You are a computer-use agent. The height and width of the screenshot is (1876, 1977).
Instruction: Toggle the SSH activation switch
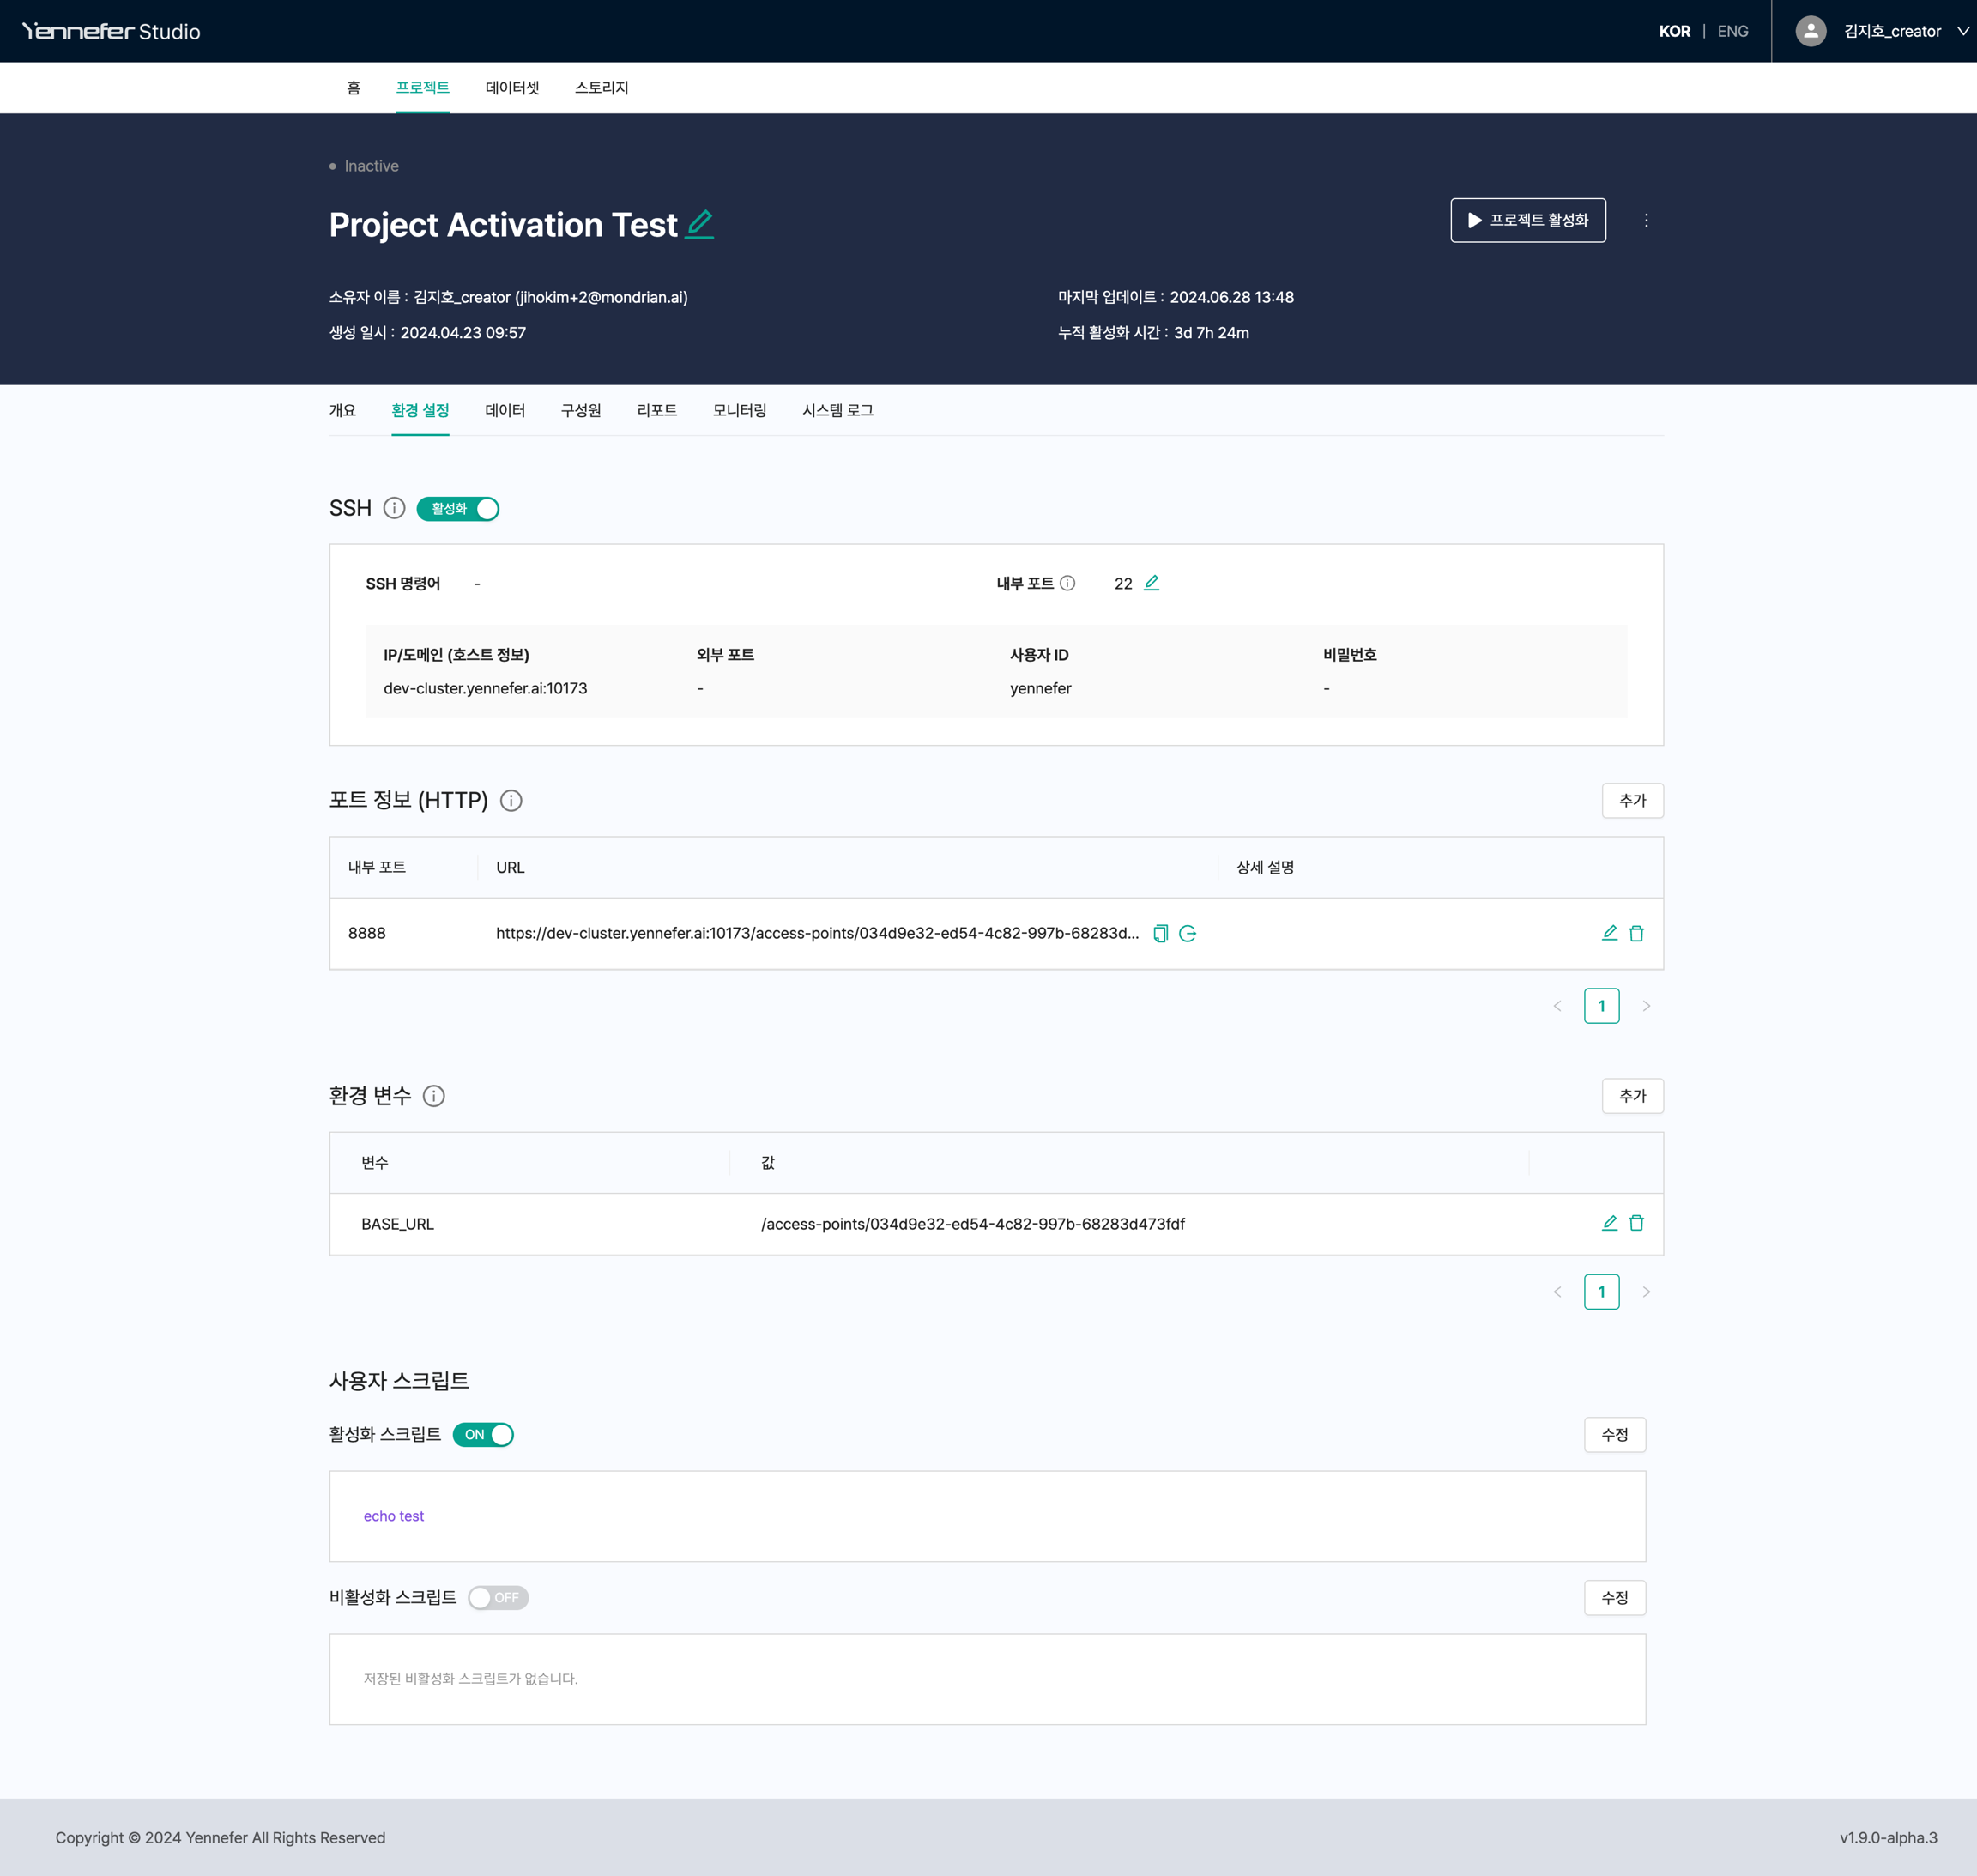tap(458, 508)
